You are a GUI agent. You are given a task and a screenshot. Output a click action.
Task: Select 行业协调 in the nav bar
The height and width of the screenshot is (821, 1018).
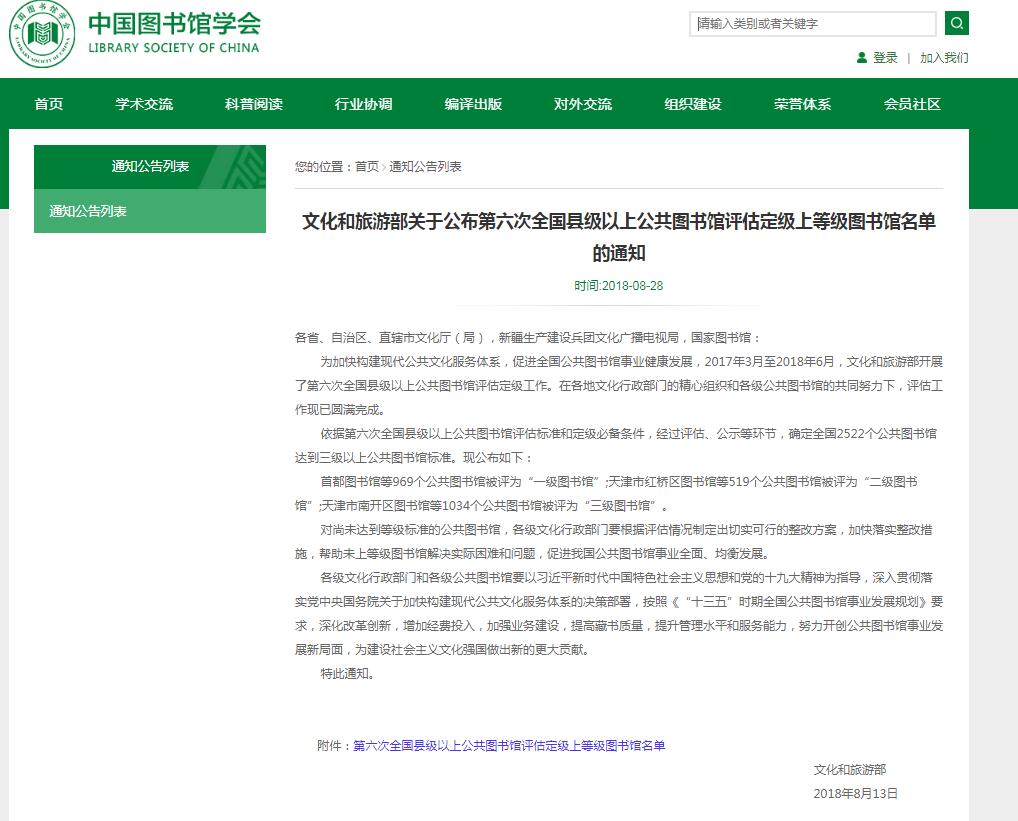tap(363, 104)
